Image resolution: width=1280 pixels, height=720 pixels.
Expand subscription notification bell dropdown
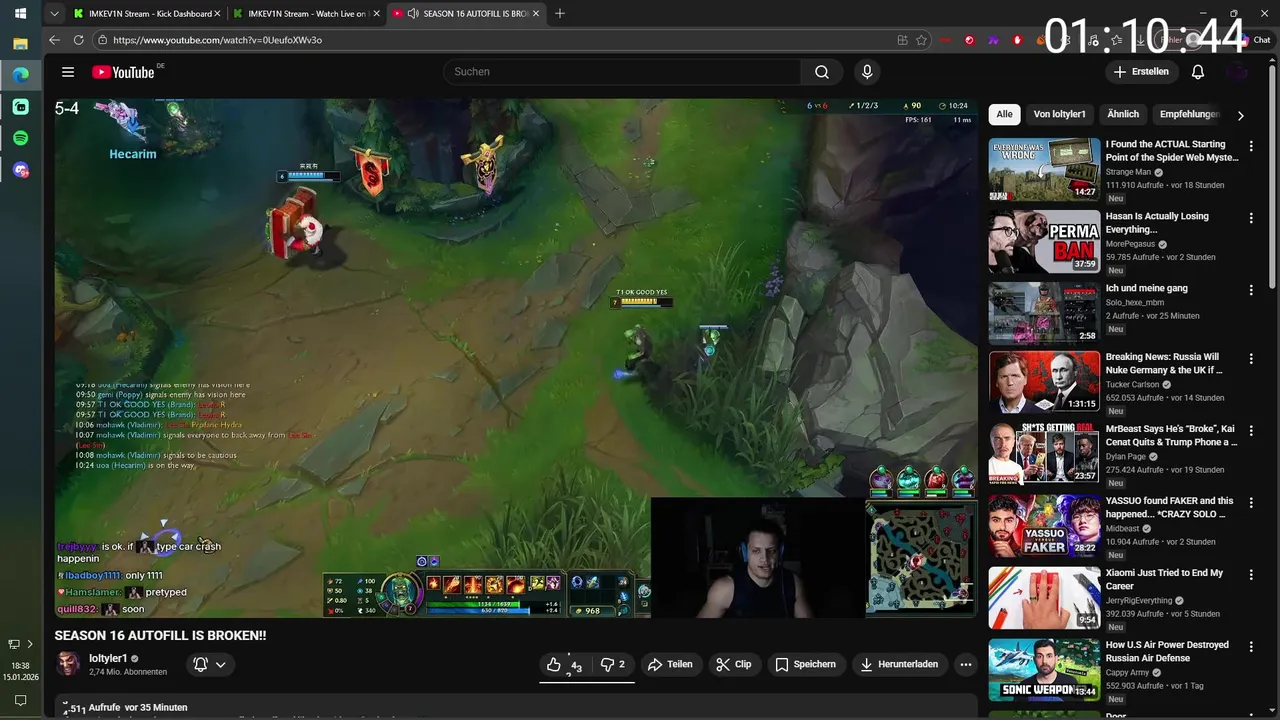pyautogui.click(x=210, y=664)
